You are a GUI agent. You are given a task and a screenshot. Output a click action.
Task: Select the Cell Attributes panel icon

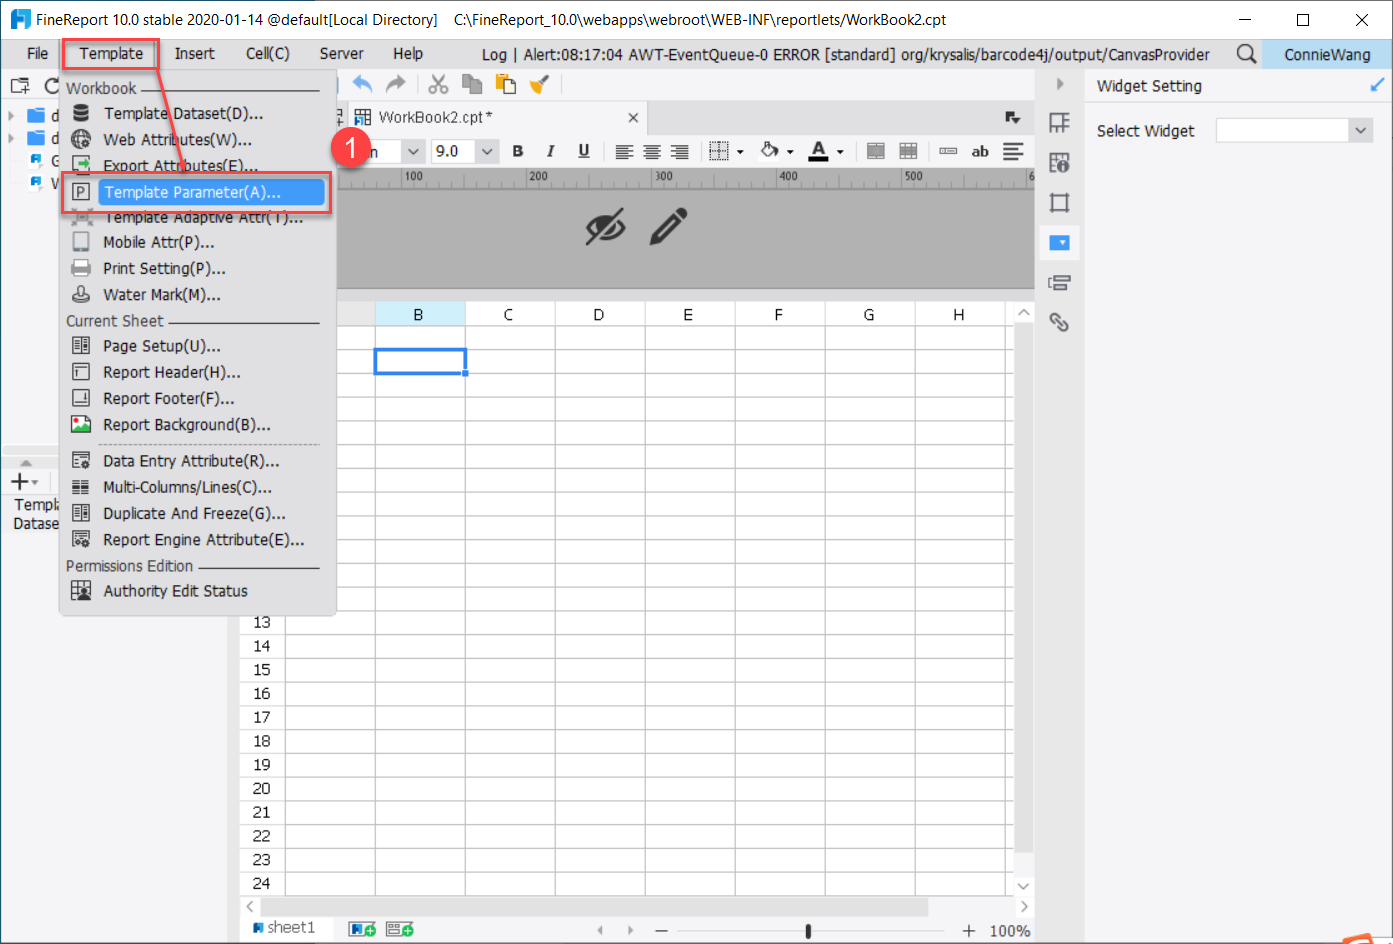click(1060, 163)
